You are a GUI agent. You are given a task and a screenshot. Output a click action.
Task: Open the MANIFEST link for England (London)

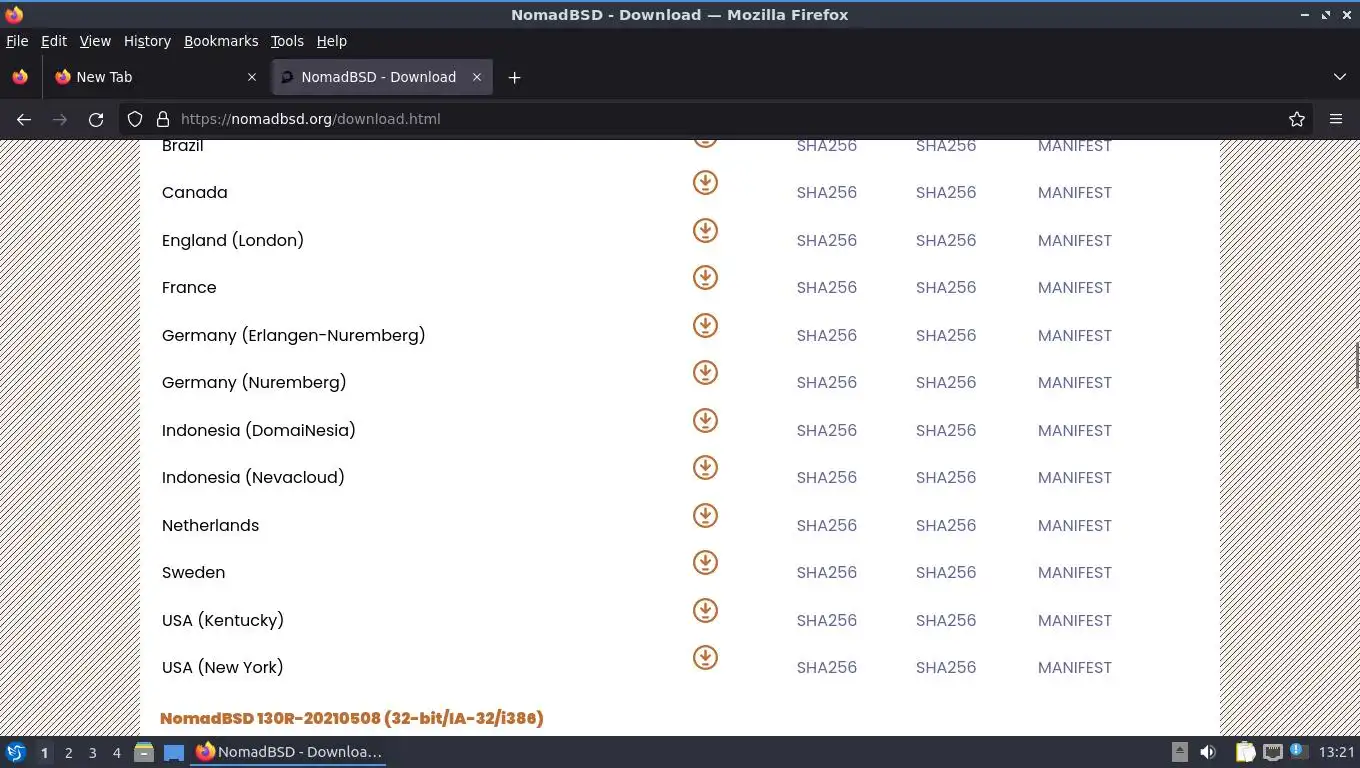tap(1075, 241)
